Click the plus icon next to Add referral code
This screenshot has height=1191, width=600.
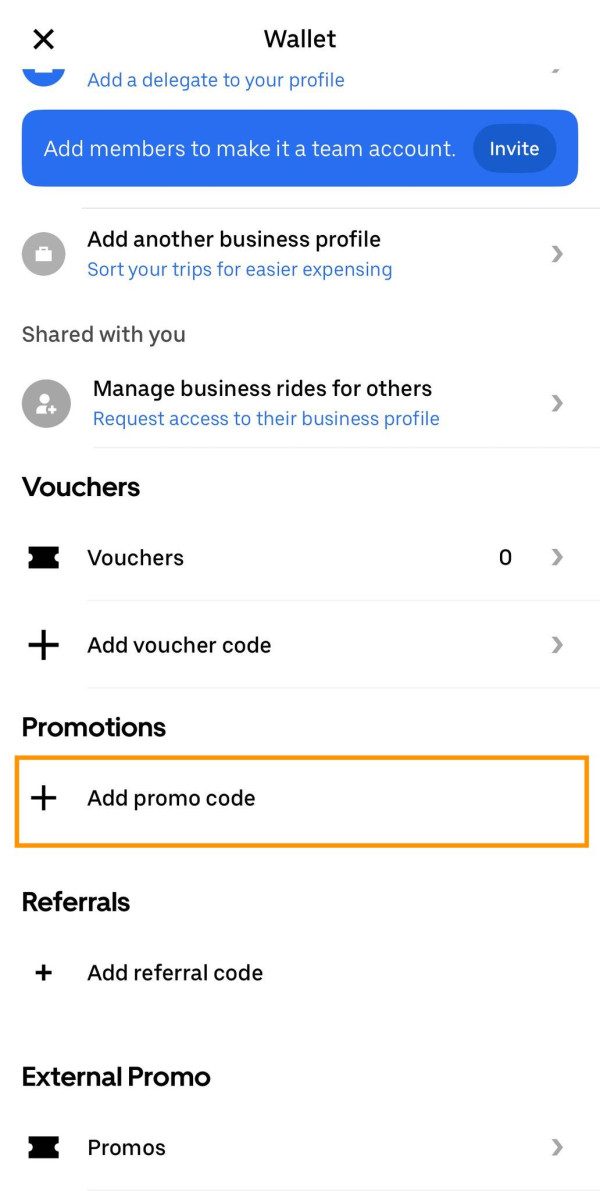(x=42, y=972)
